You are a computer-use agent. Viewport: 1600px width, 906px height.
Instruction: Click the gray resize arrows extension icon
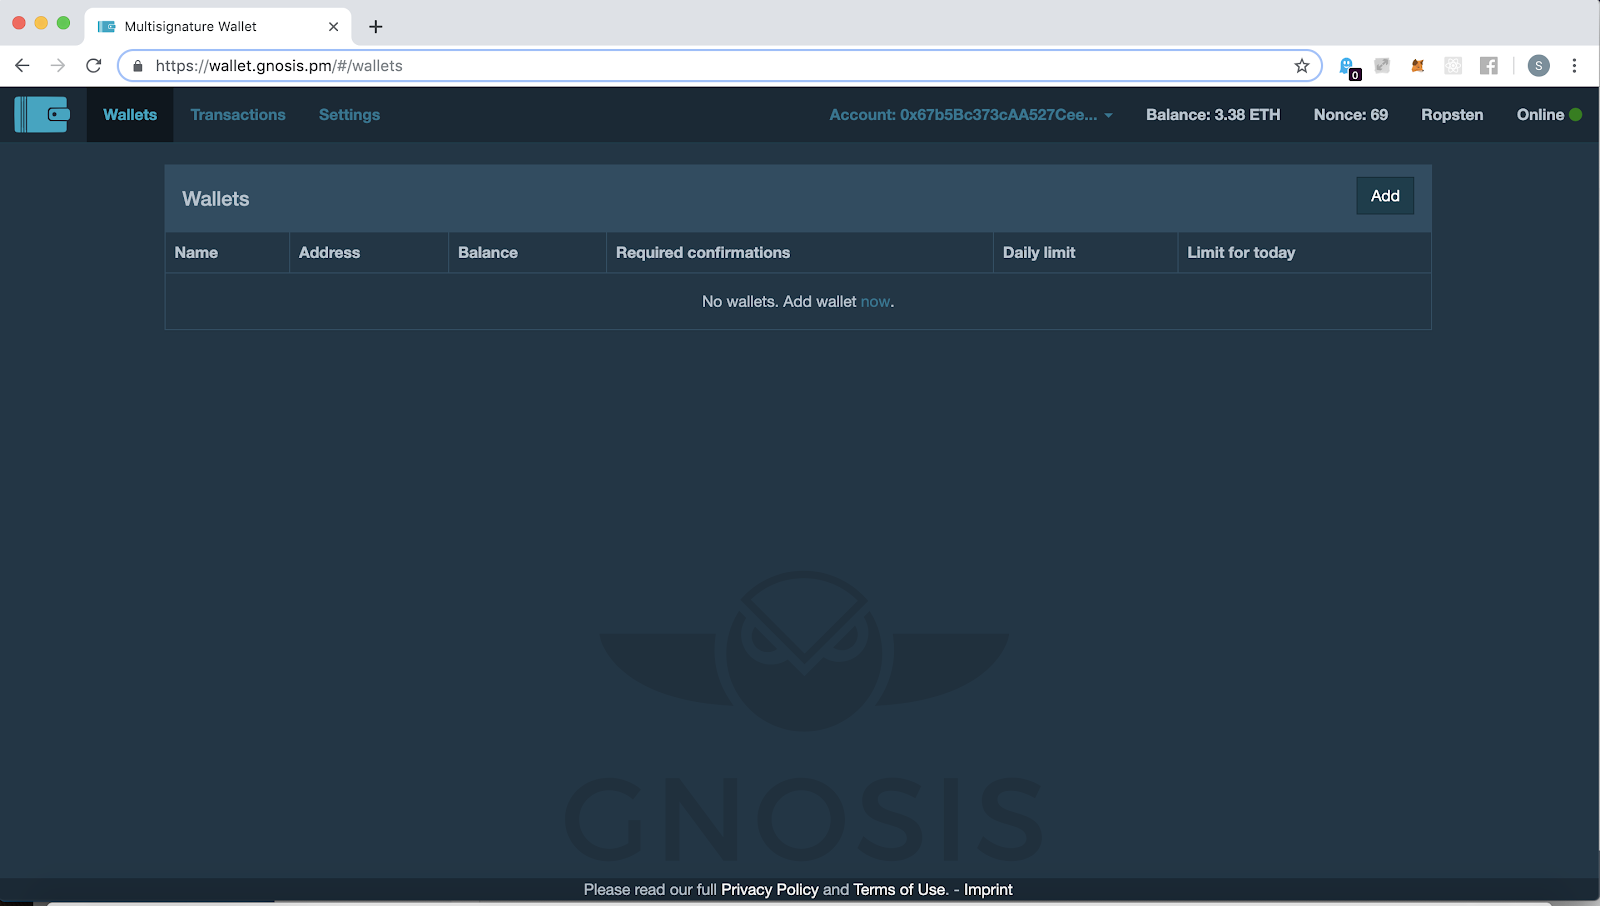(1382, 66)
